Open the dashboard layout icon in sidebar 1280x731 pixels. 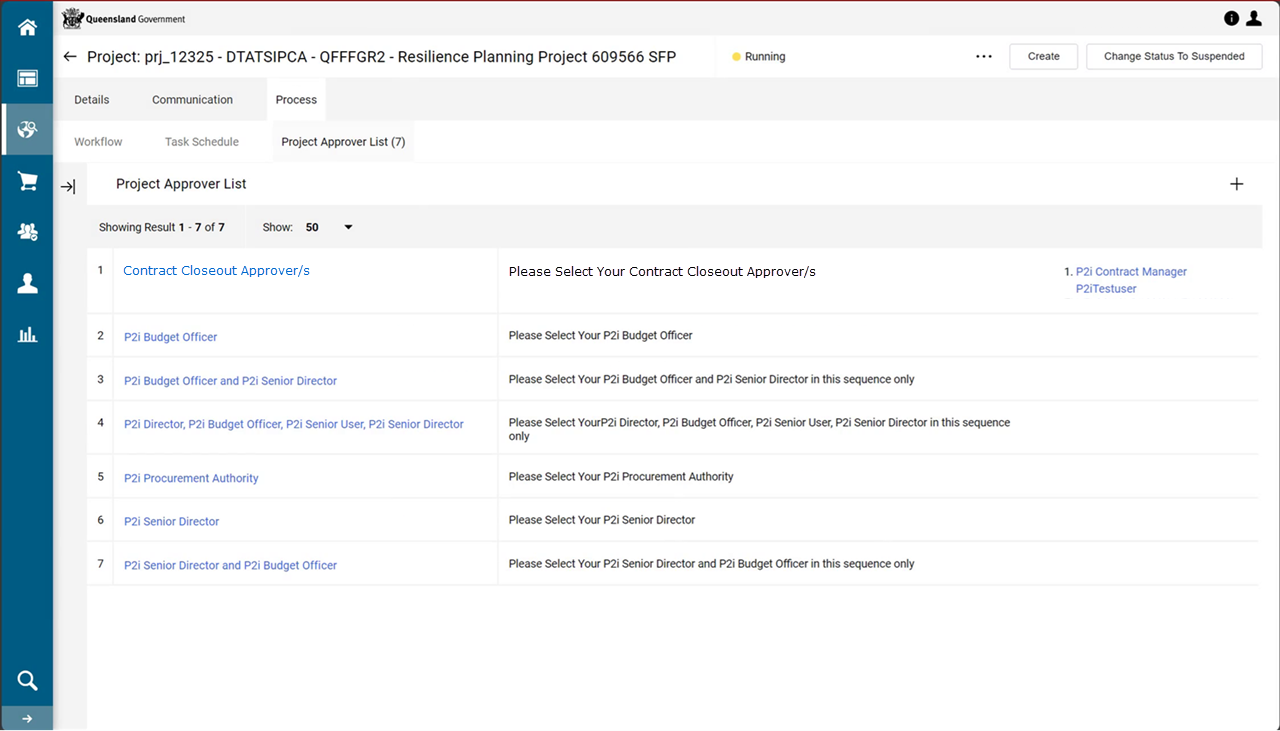[27, 78]
